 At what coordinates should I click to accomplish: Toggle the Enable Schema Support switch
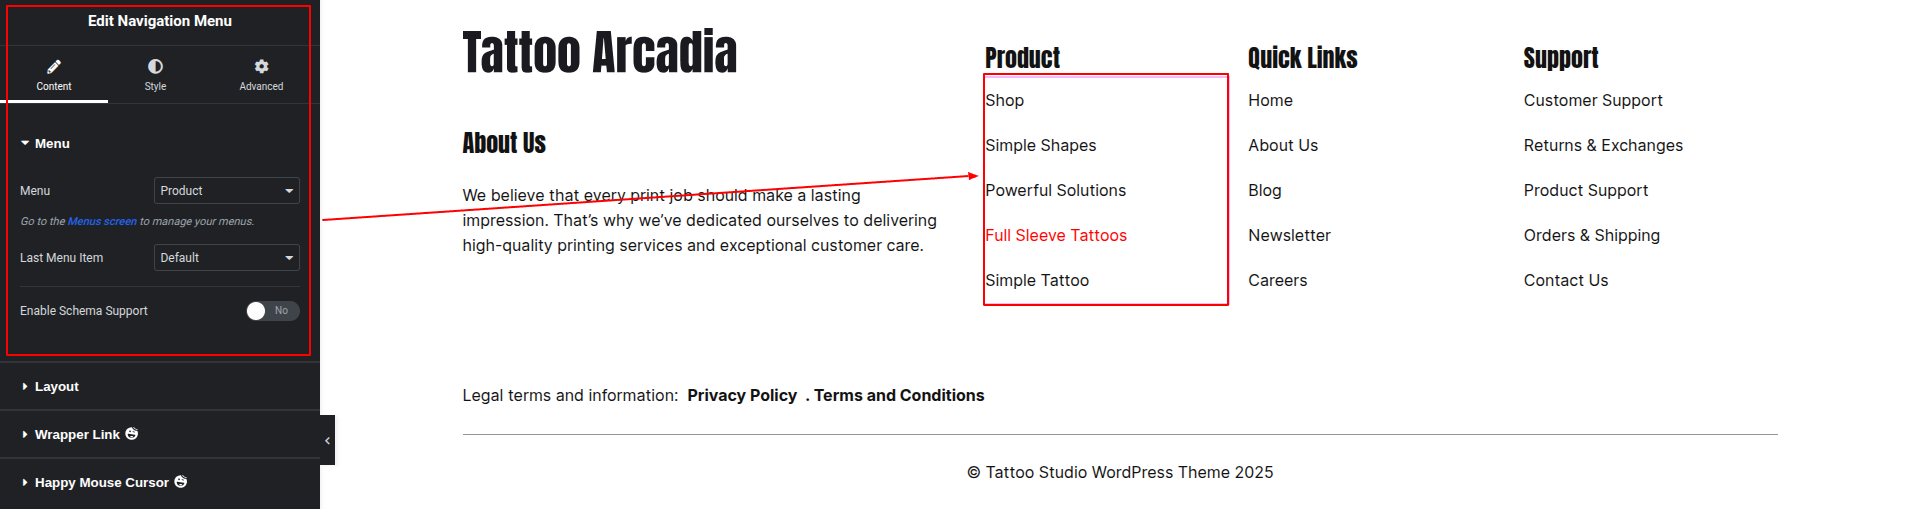point(272,311)
